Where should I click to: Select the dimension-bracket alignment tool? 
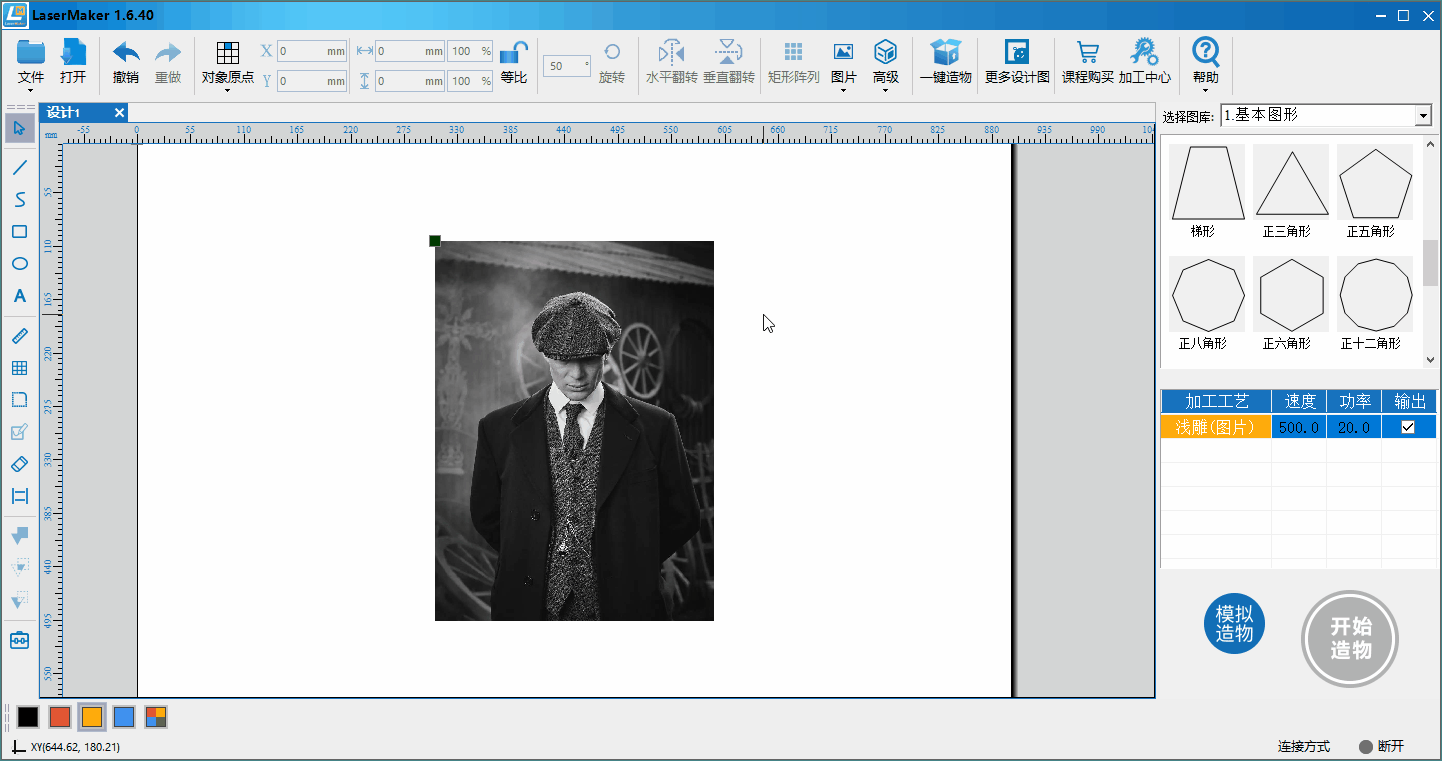click(x=20, y=496)
